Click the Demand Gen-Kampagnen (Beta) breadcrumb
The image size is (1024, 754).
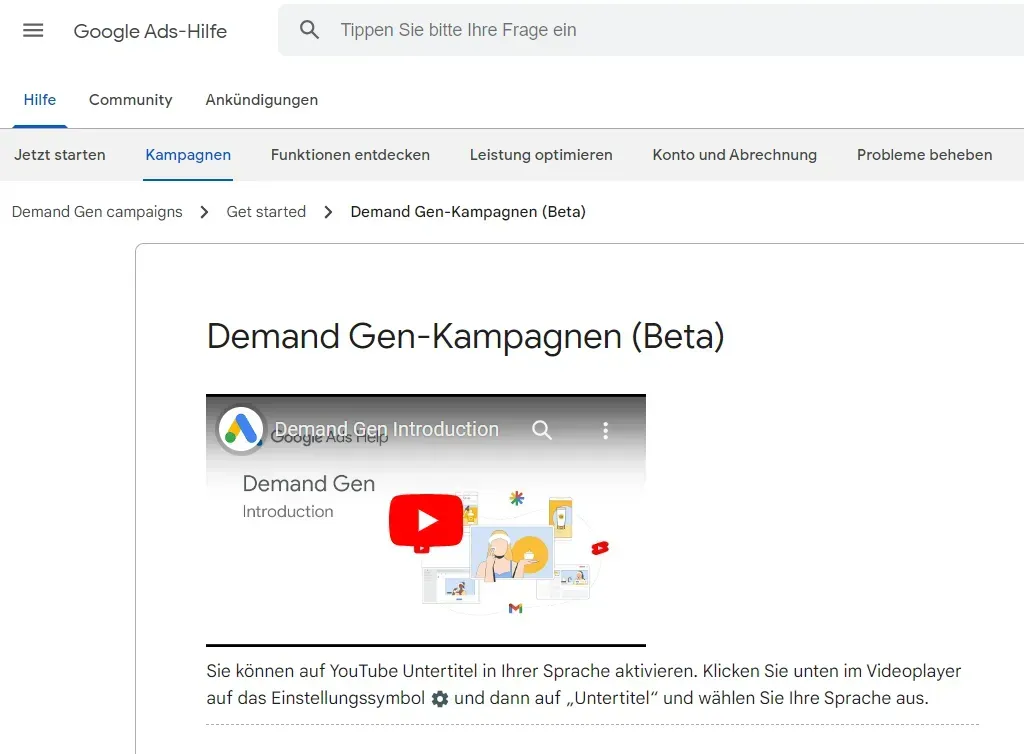pyautogui.click(x=468, y=212)
